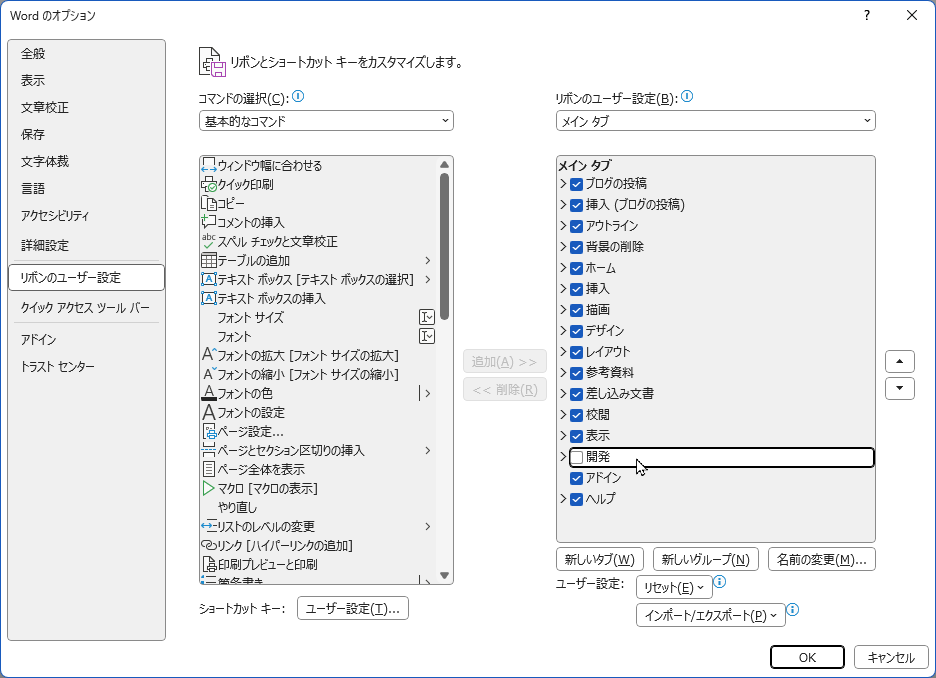Screen dimensions: 936x678
Task: Select the コメントの挿入 icon
Action: (x=208, y=222)
